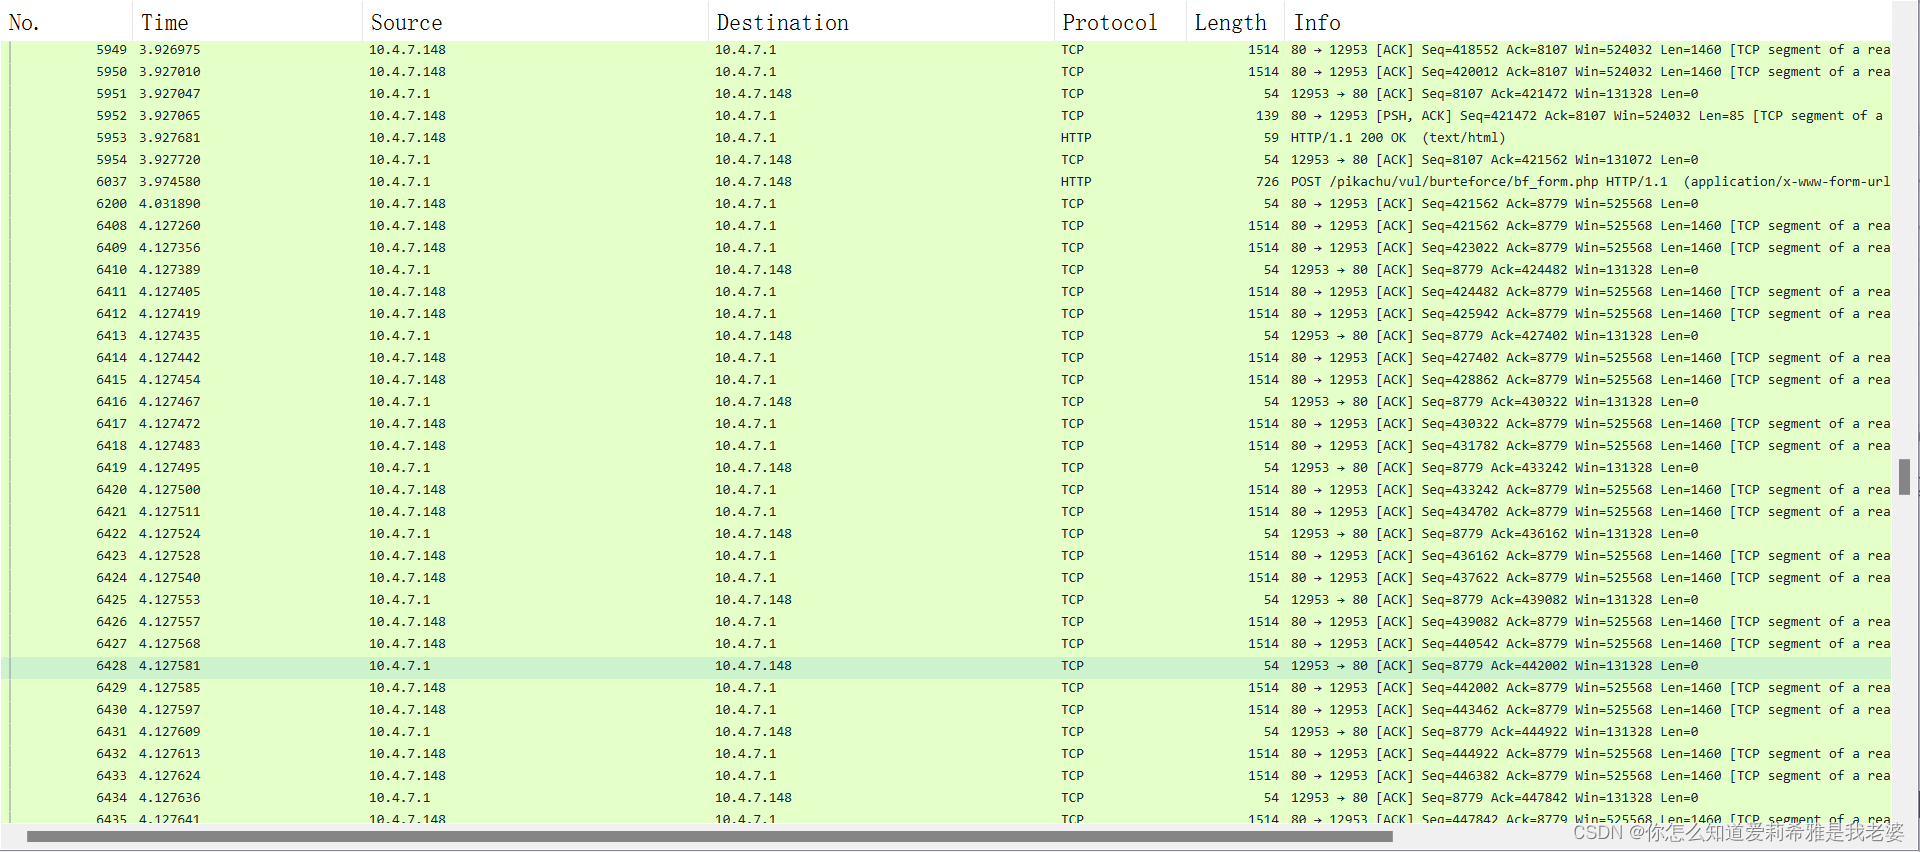1920x852 pixels.
Task: Select packet 6434 row
Action: point(945,798)
